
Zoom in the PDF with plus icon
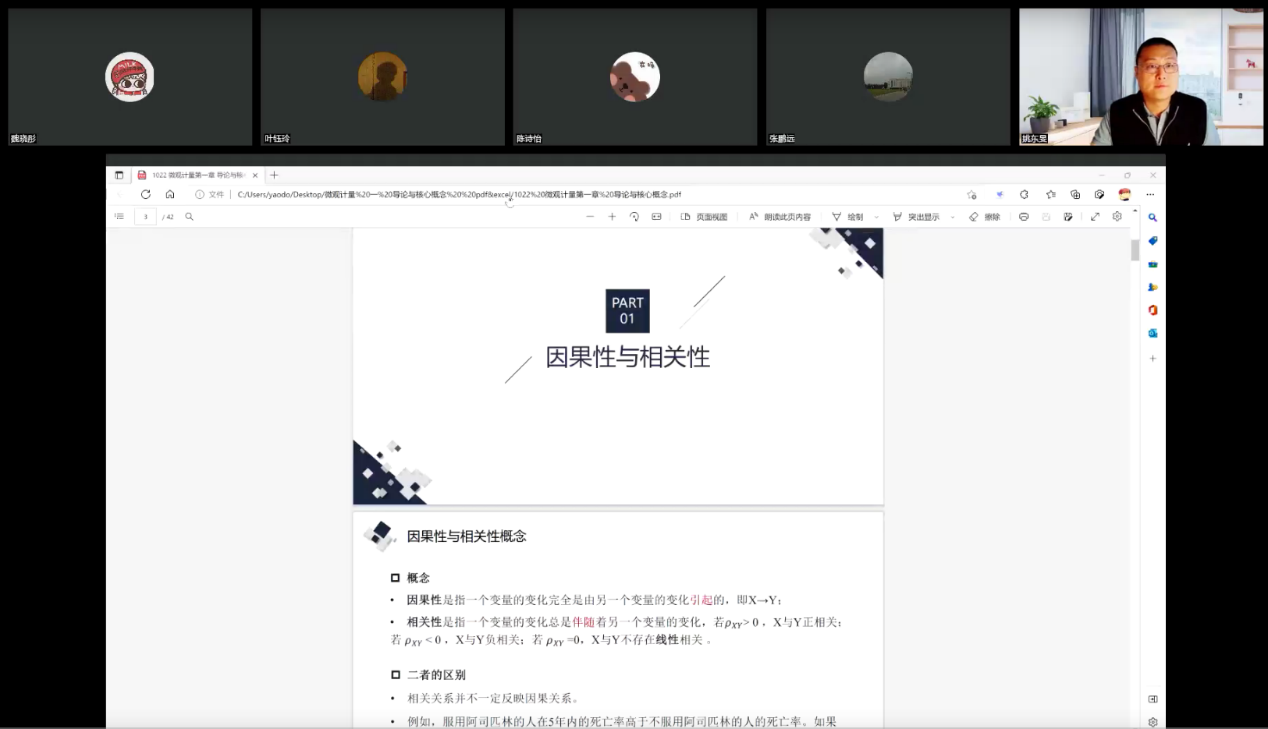pyautogui.click(x=612, y=216)
